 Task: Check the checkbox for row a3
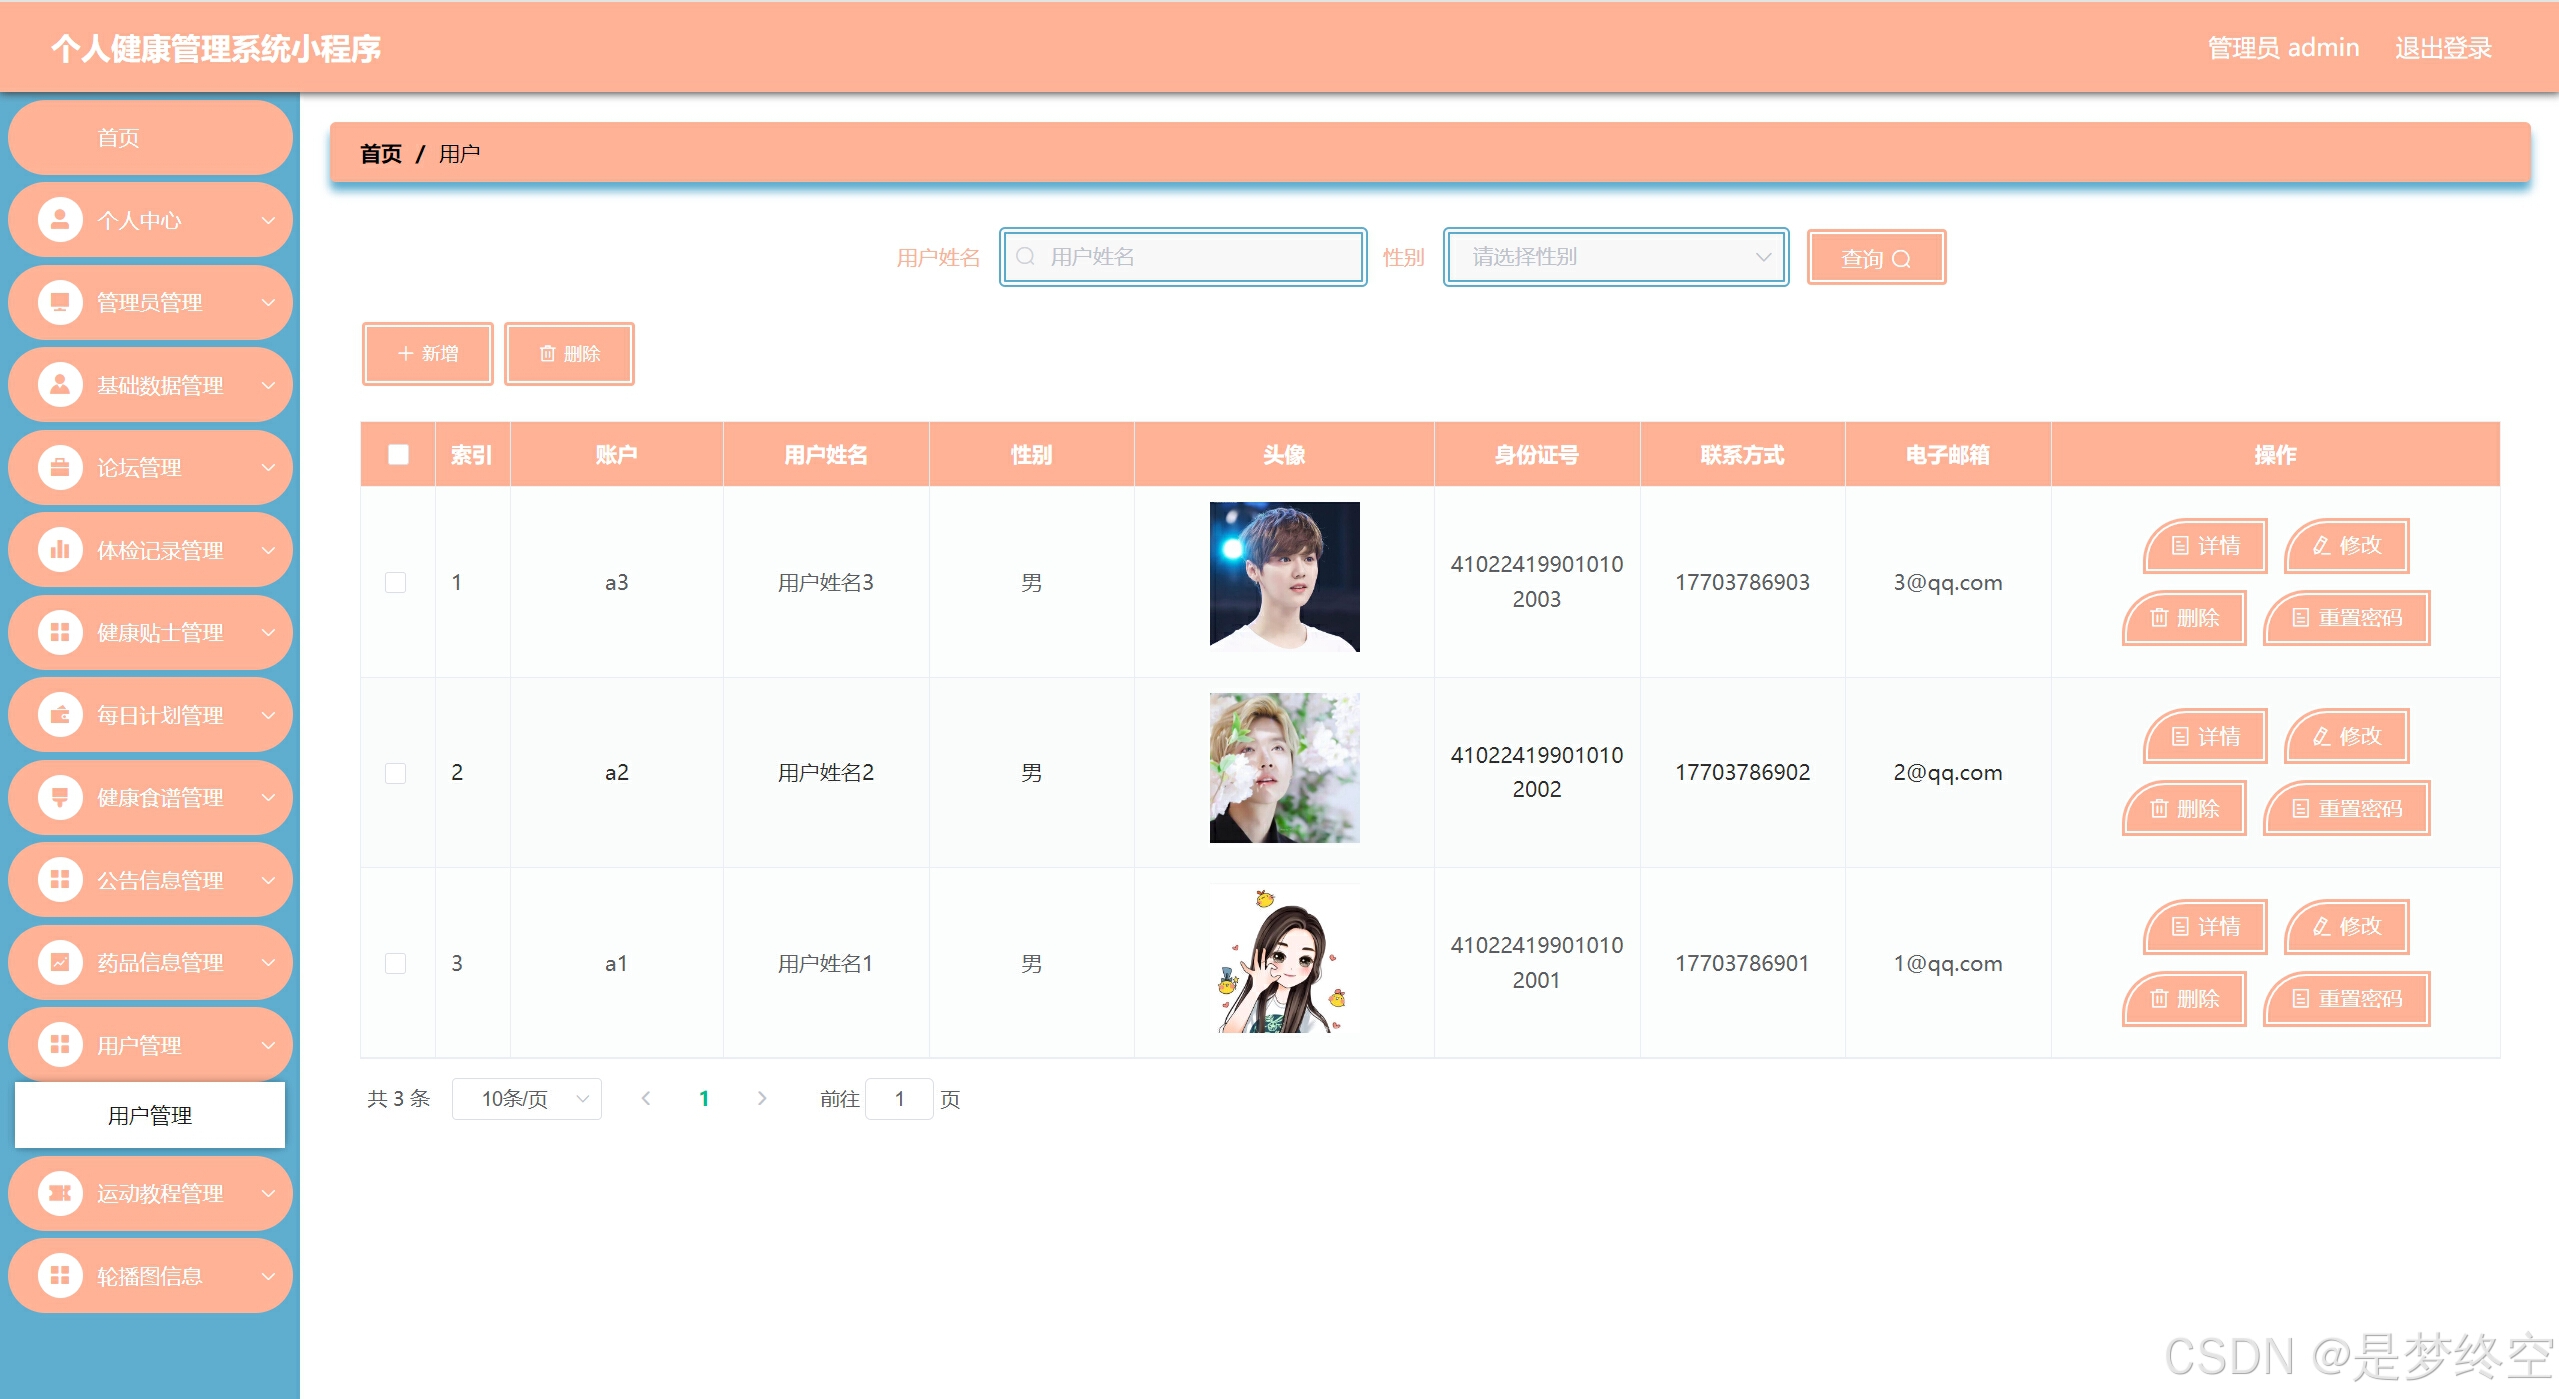coord(396,583)
